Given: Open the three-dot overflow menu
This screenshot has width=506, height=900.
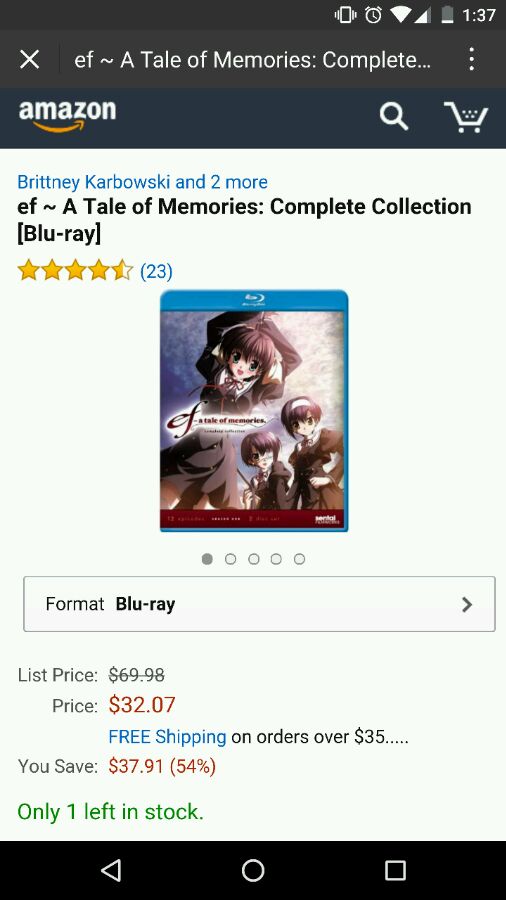Looking at the screenshot, I should [471, 59].
